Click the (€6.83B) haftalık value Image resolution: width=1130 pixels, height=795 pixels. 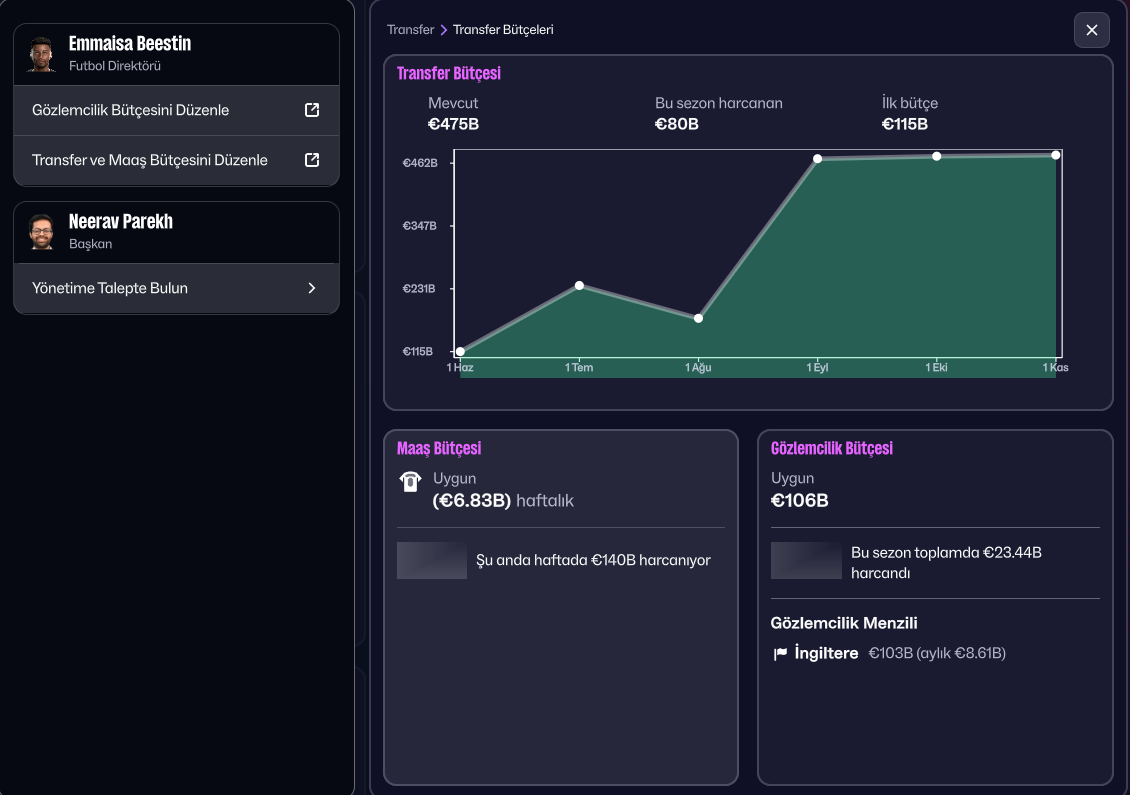(x=503, y=500)
